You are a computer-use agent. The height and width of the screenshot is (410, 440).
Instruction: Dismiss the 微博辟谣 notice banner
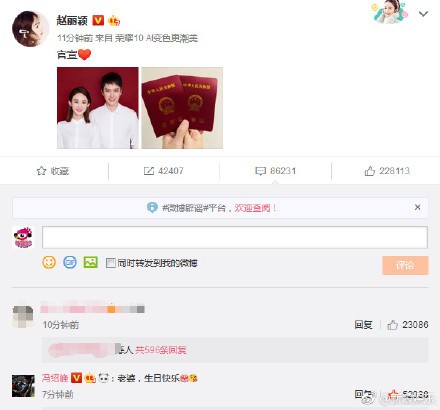pos(417,207)
